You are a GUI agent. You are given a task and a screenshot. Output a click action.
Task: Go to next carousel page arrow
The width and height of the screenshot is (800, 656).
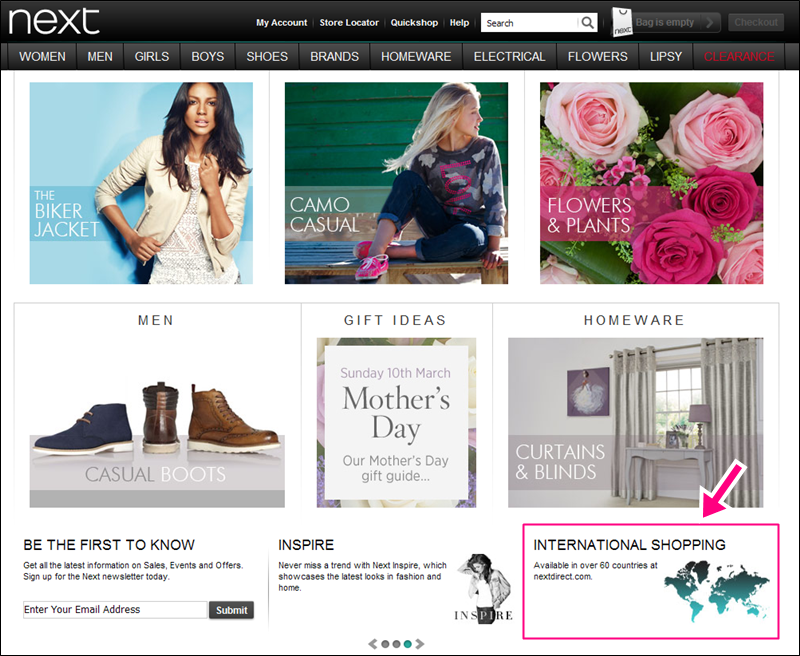tap(419, 644)
